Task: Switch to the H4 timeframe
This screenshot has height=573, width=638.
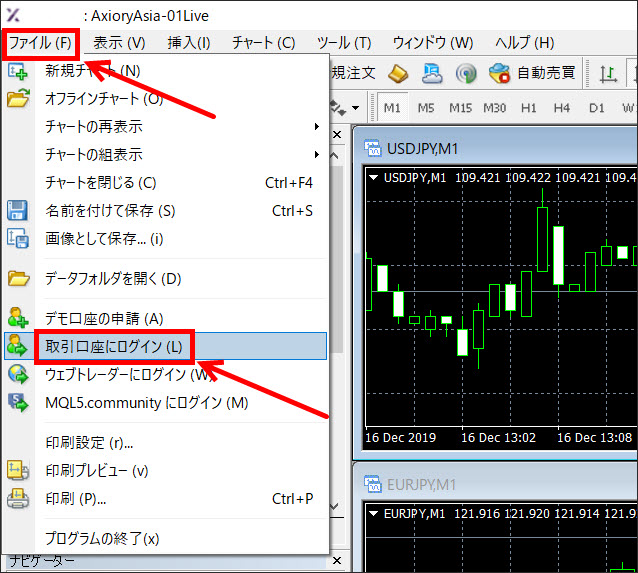Action: pos(561,107)
